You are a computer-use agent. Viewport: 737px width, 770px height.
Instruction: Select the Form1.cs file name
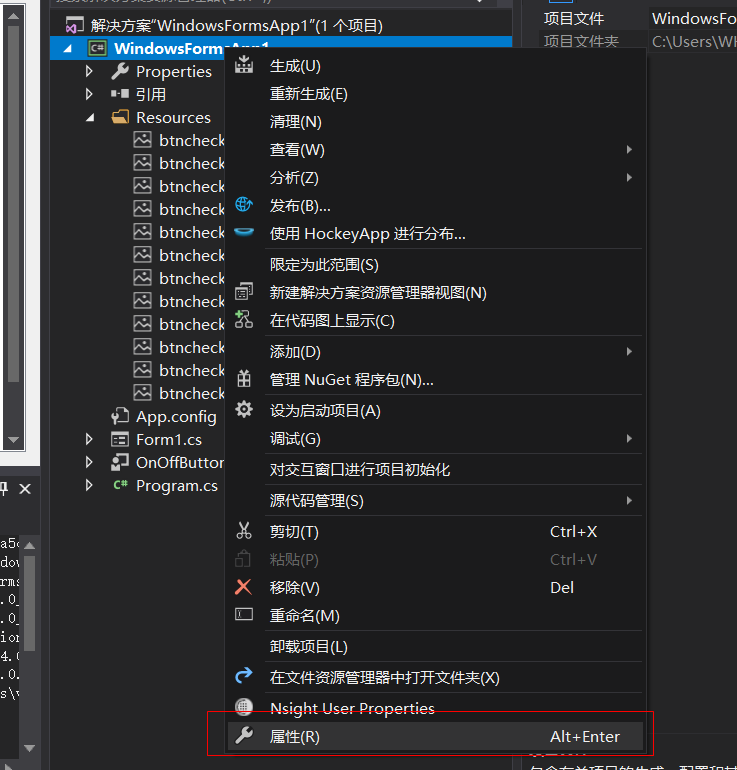[x=169, y=440]
